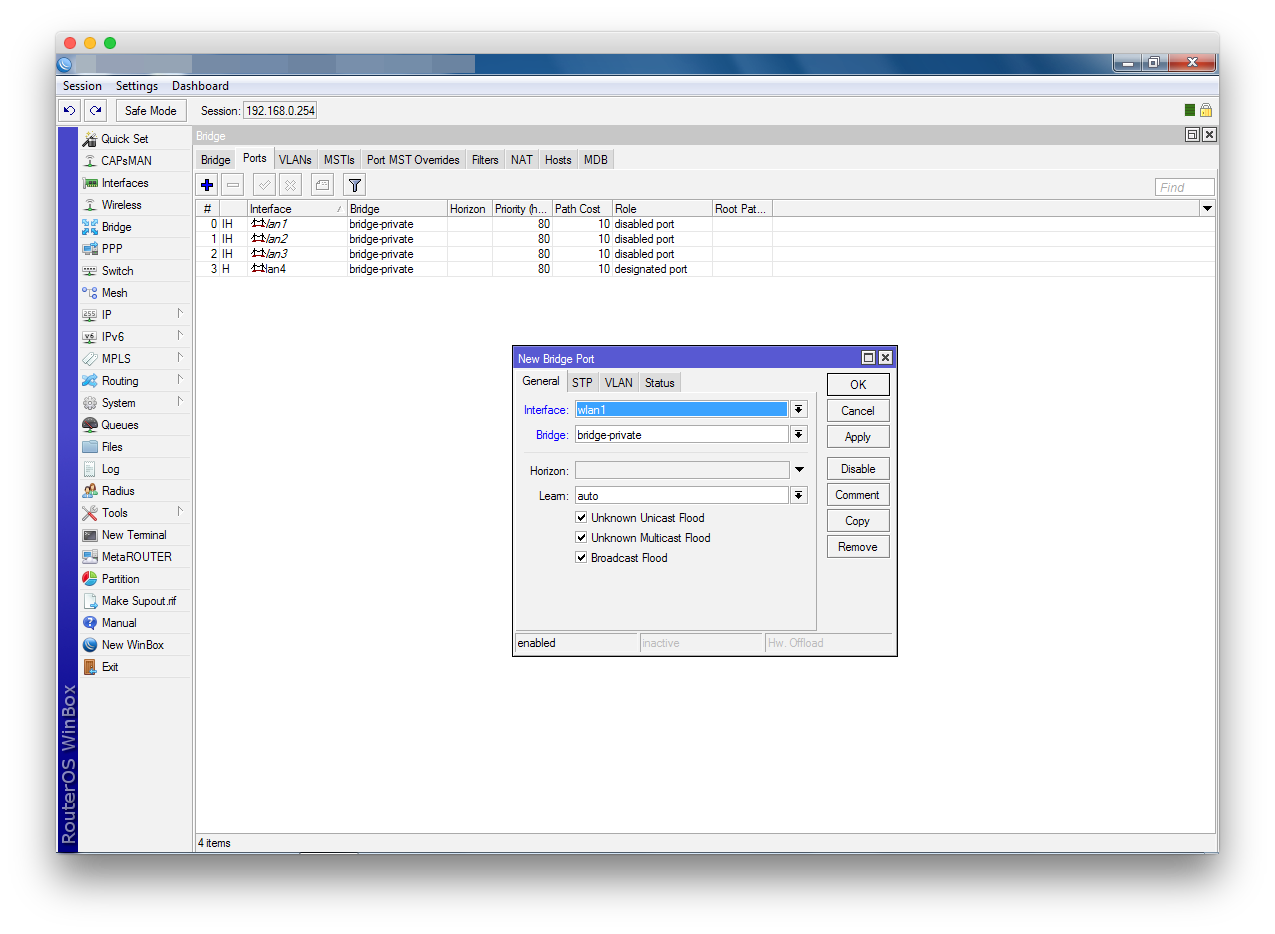Open the Wireless section

121,205
